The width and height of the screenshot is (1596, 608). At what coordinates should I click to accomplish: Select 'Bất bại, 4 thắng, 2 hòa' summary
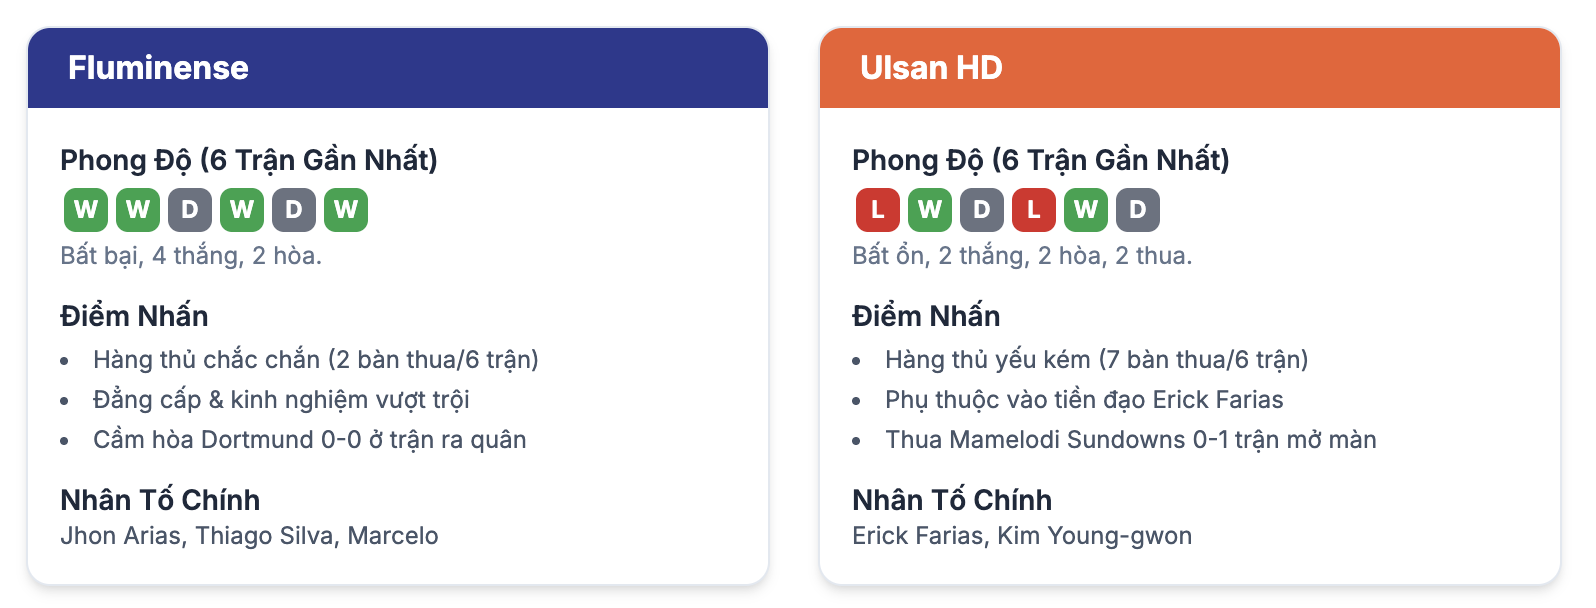tap(191, 256)
